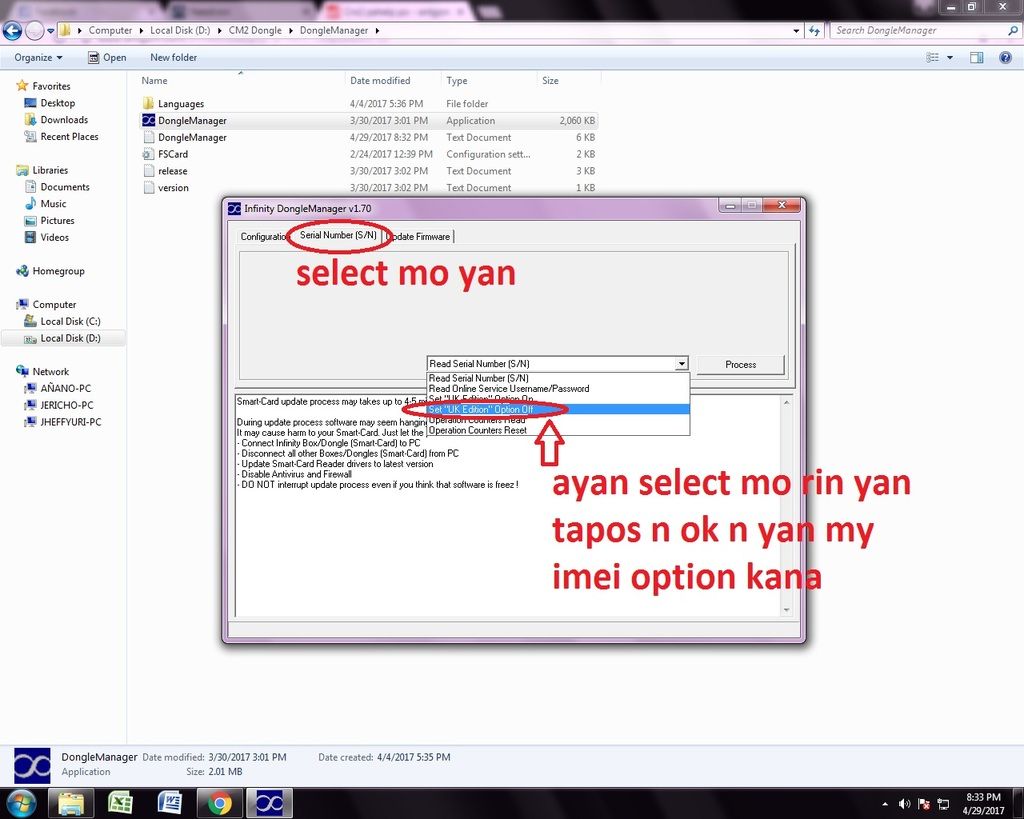Open Microsoft Word in the taskbar
The width and height of the screenshot is (1024, 819).
tap(170, 802)
